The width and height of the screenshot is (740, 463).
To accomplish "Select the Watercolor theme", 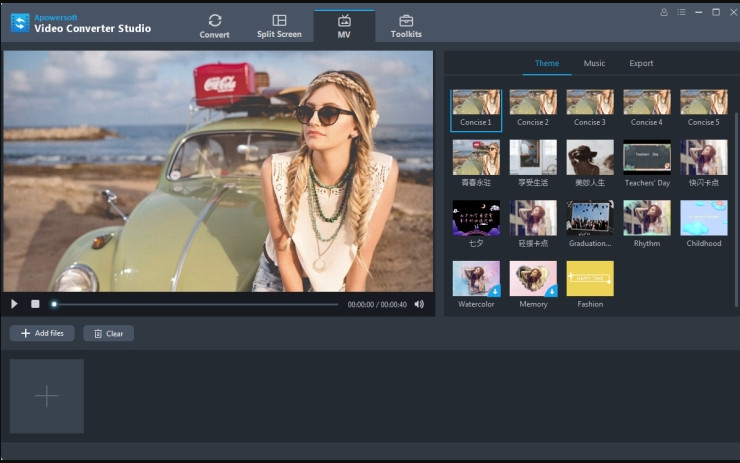I will coord(476,285).
